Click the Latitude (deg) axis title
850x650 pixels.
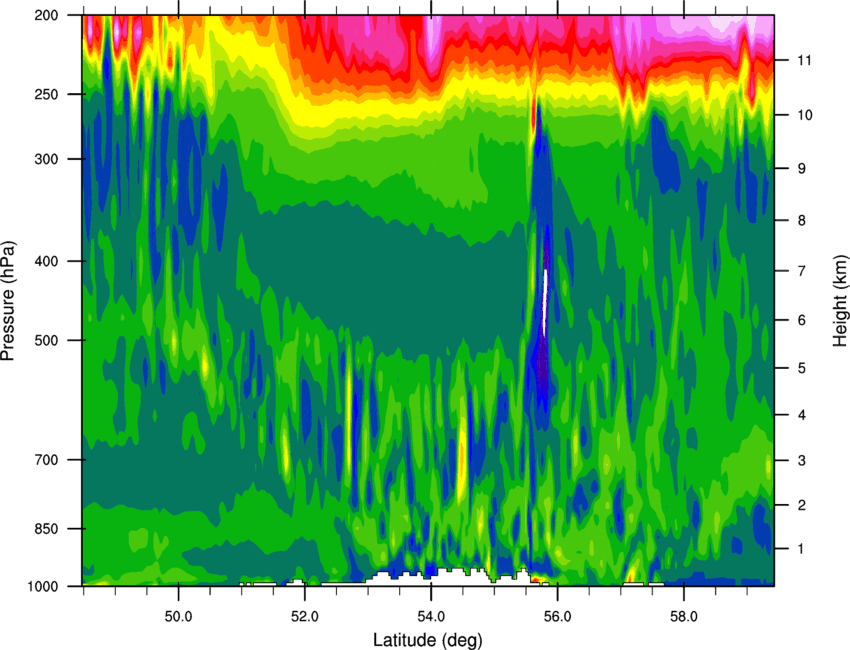coord(428,640)
